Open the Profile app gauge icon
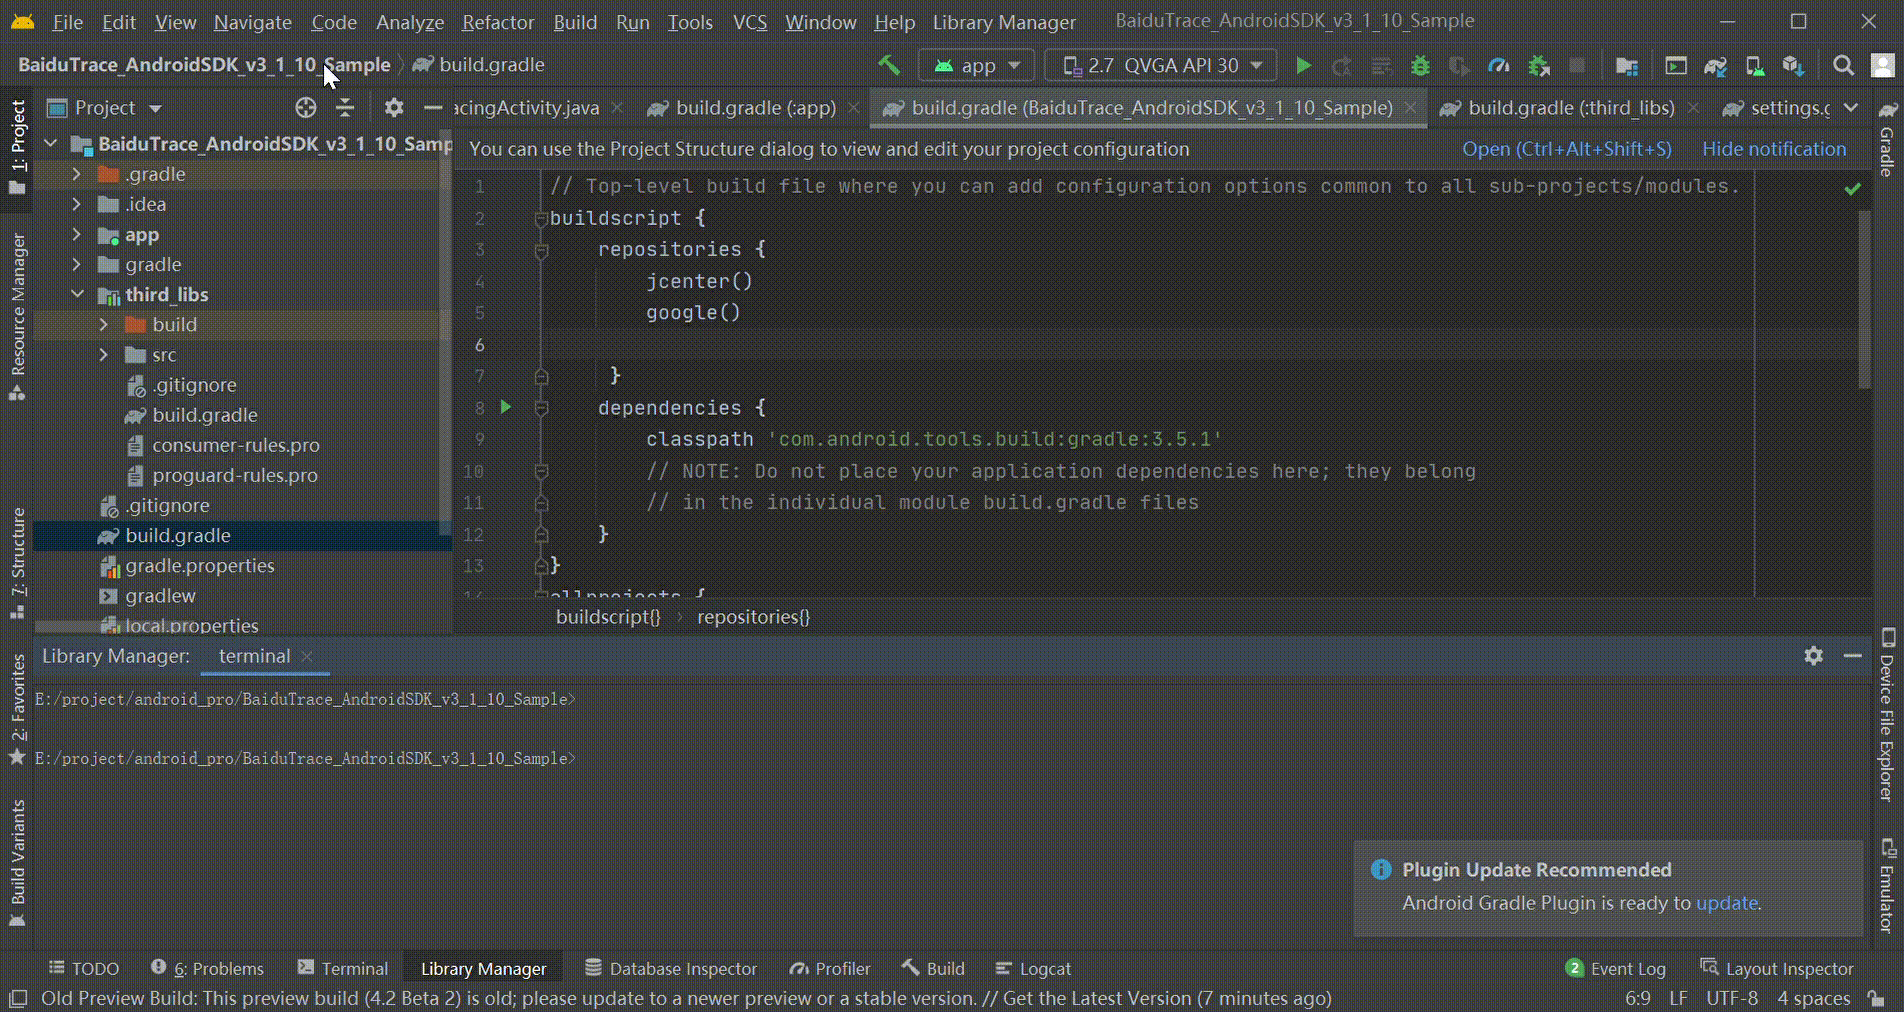 click(1498, 65)
